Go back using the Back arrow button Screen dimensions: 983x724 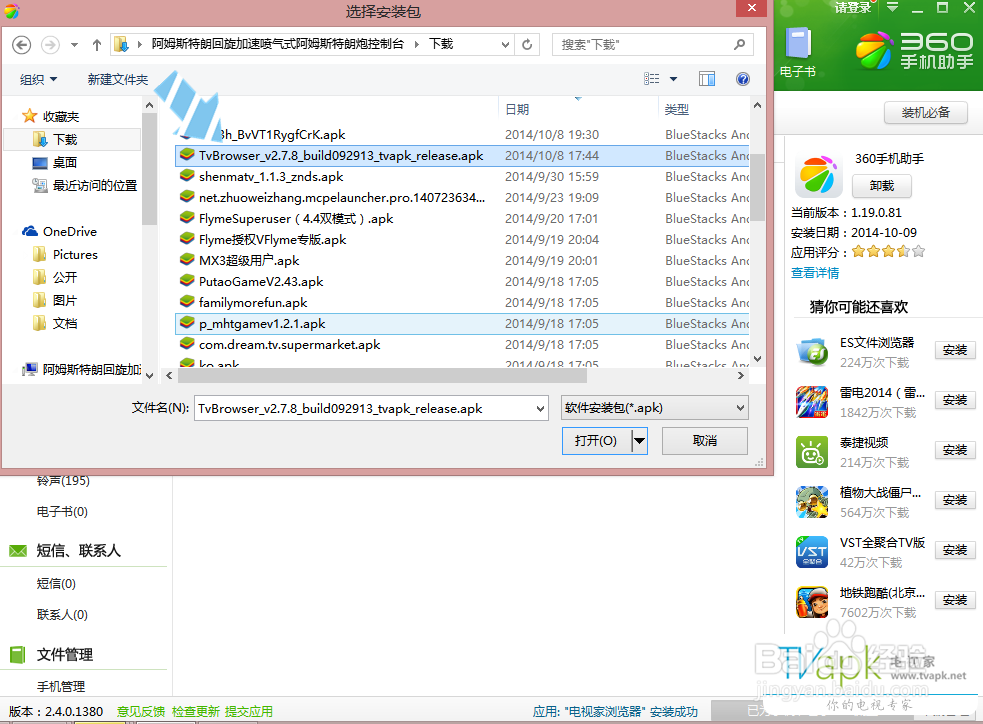(21, 45)
